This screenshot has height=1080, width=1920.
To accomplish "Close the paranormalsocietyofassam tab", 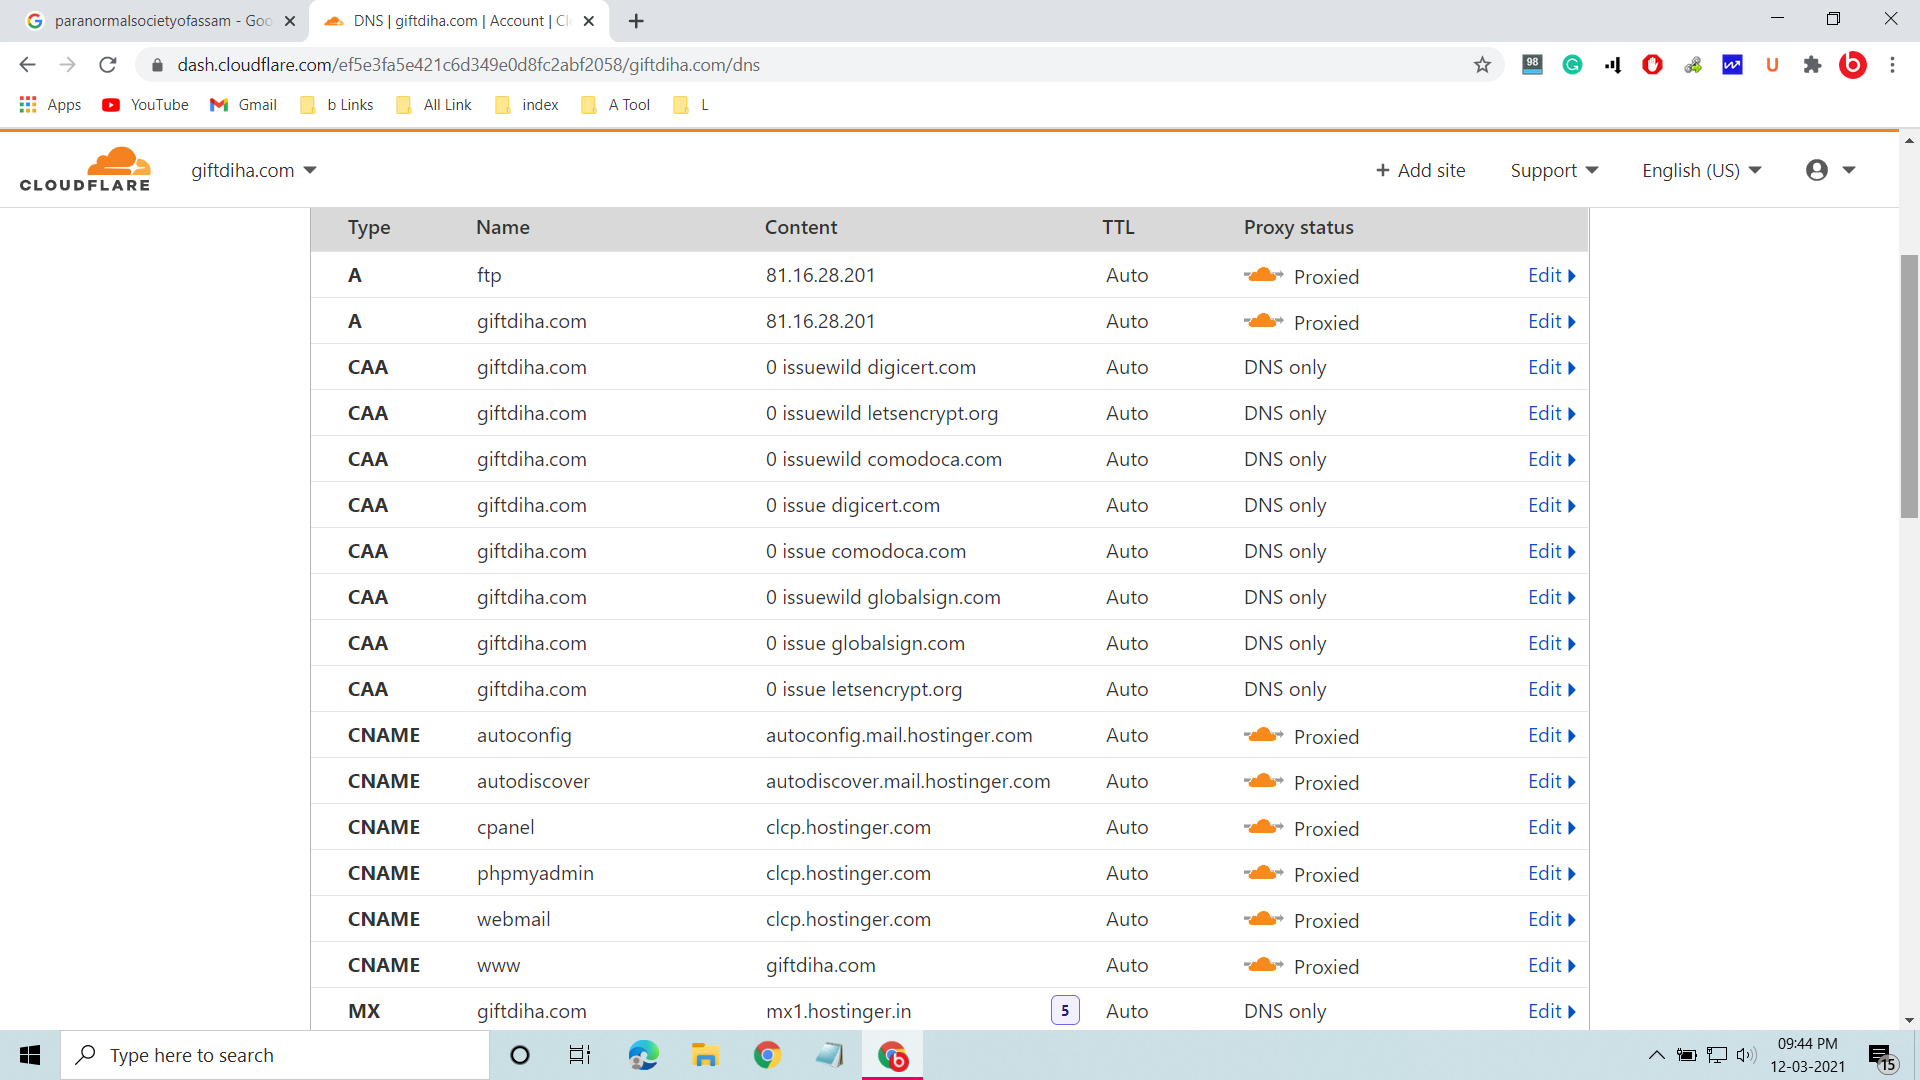I will pyautogui.click(x=290, y=21).
